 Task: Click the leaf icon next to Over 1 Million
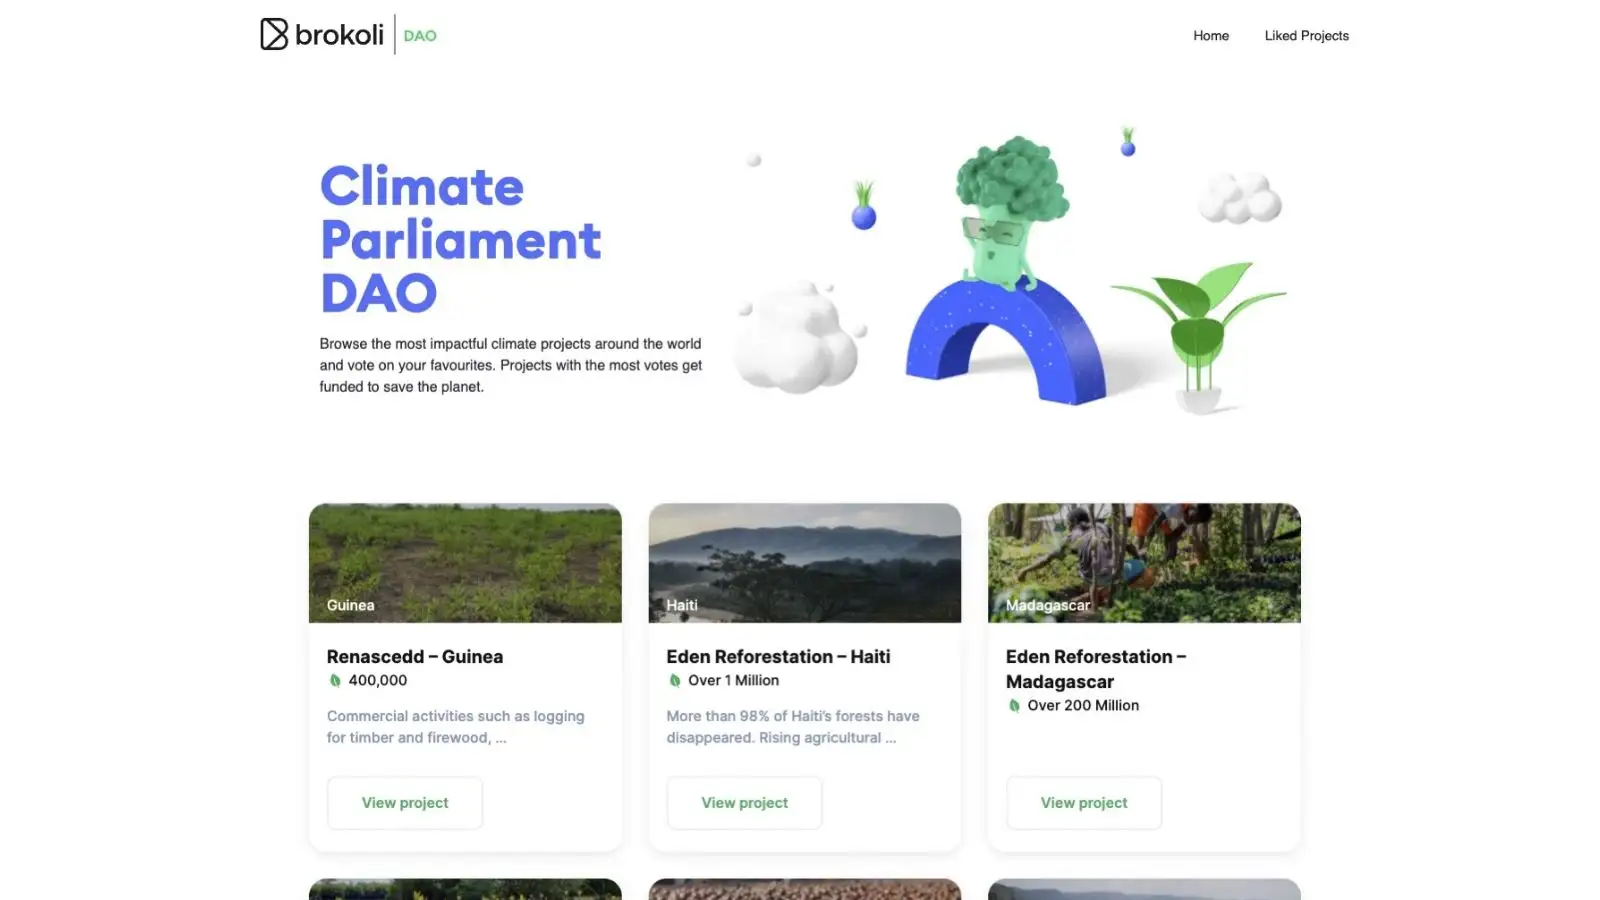[675, 681]
